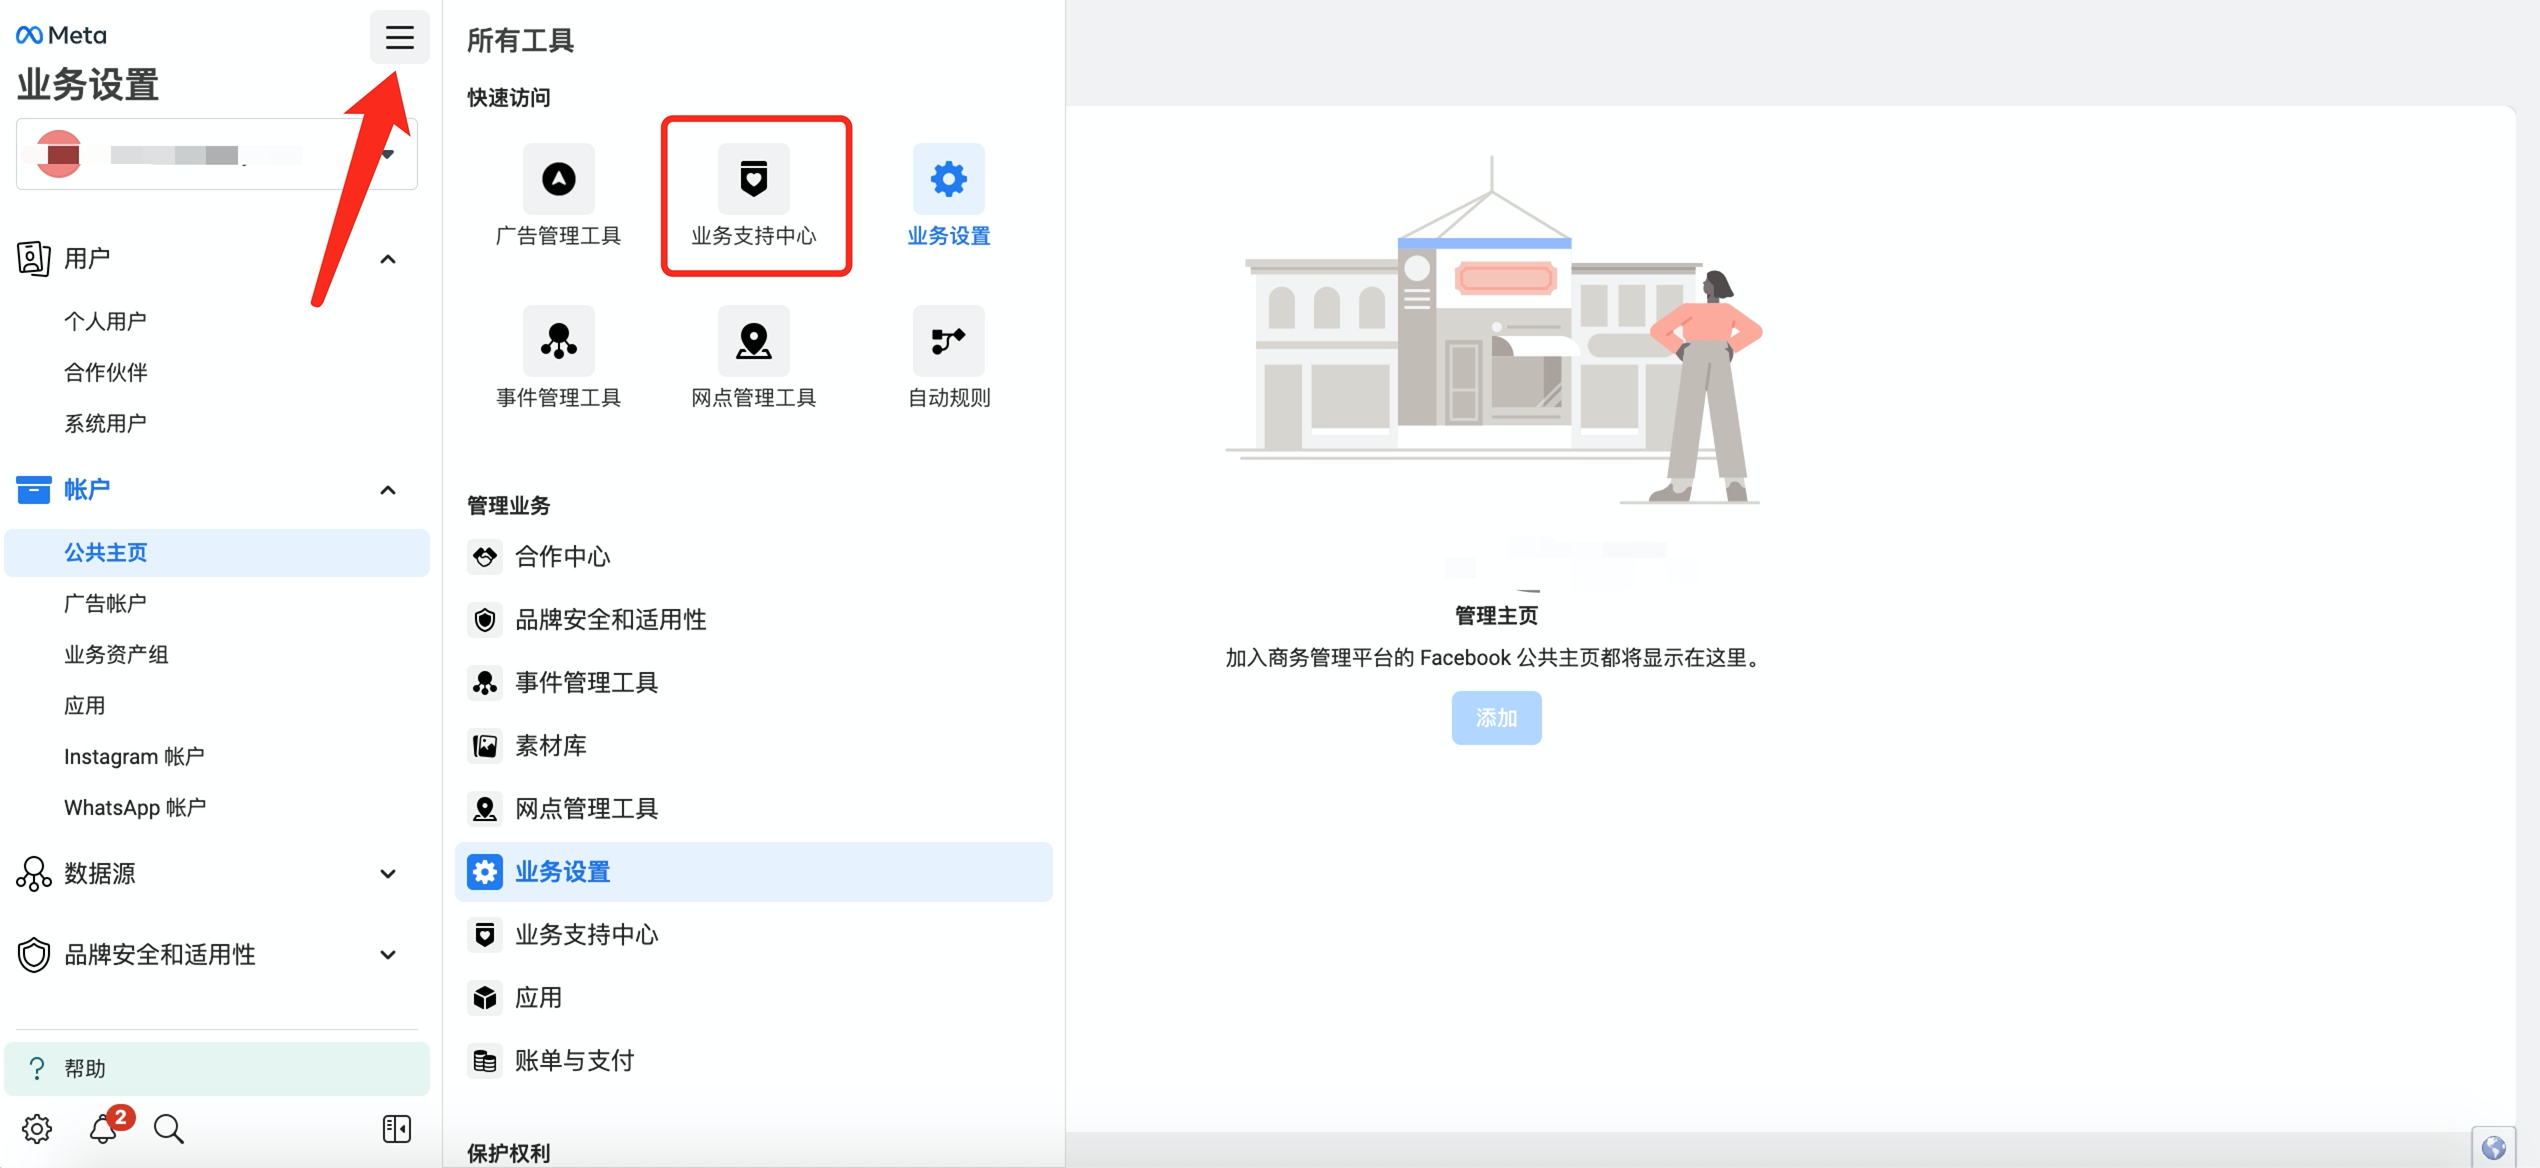Select 业务设置 quick access gear shortcut

(x=948, y=196)
